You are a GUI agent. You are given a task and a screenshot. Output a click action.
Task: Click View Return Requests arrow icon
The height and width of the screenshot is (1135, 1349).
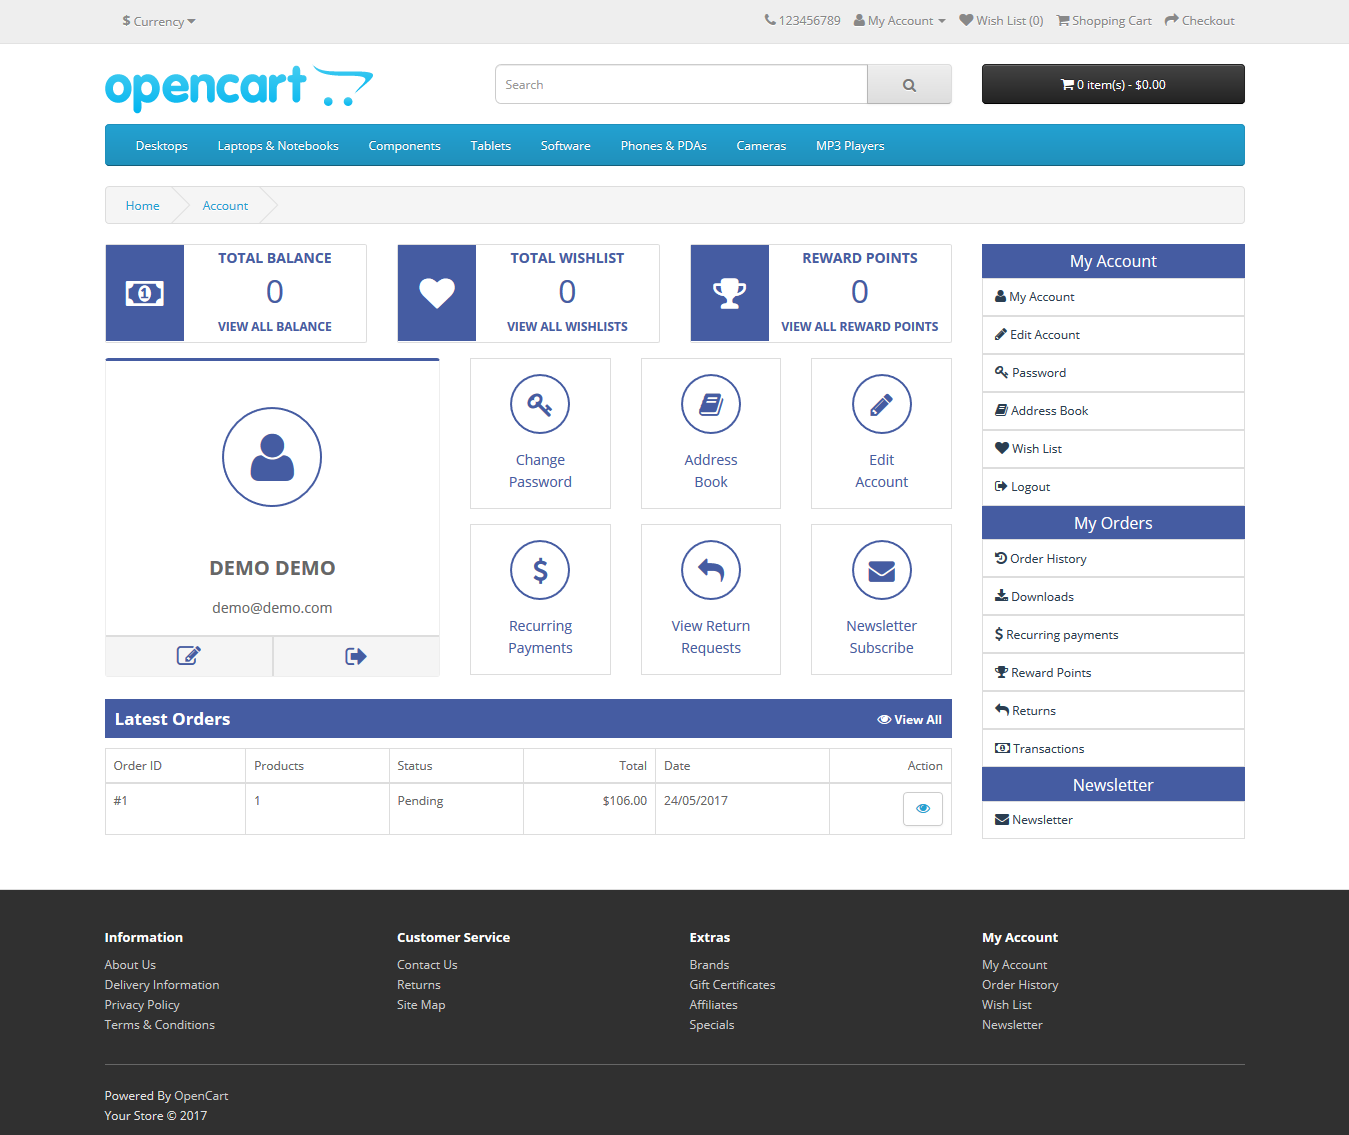pos(711,571)
